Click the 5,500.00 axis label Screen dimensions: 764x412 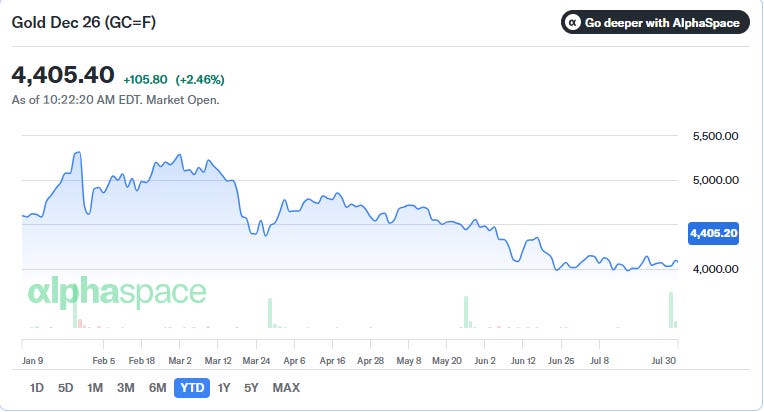(x=715, y=136)
